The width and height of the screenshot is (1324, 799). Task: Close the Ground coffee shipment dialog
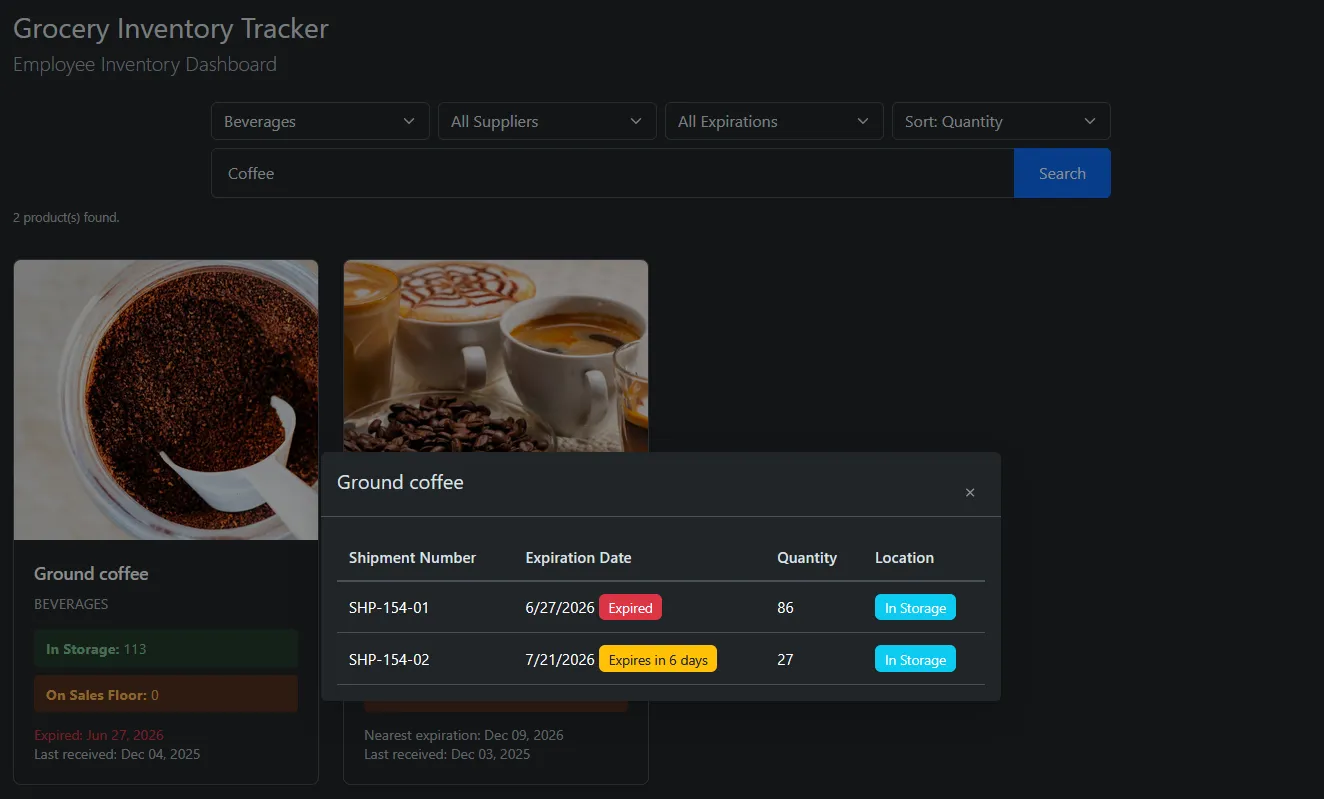pos(970,492)
